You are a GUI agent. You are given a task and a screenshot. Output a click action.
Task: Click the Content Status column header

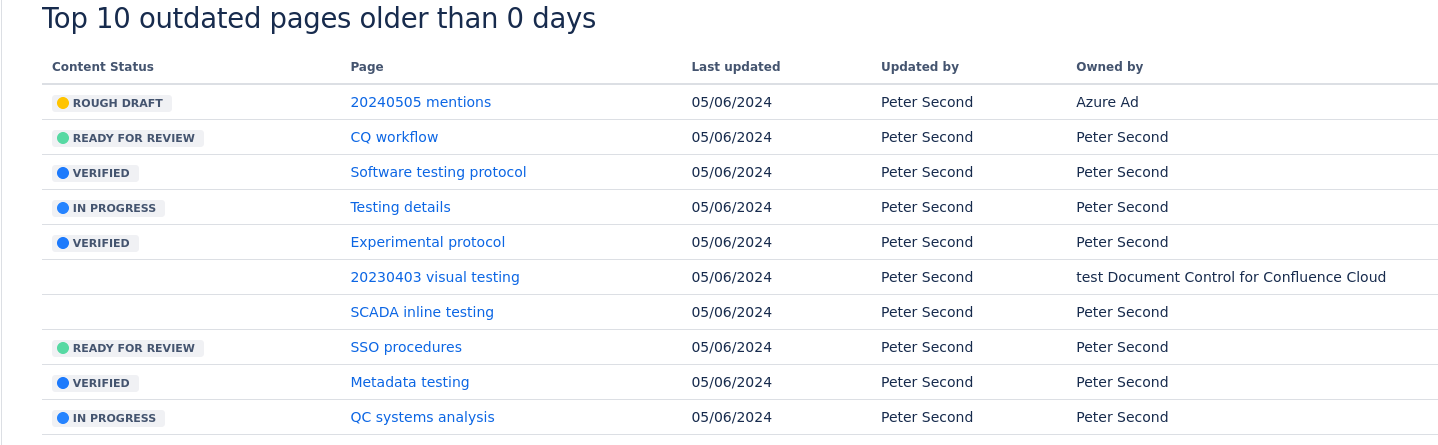pos(103,67)
